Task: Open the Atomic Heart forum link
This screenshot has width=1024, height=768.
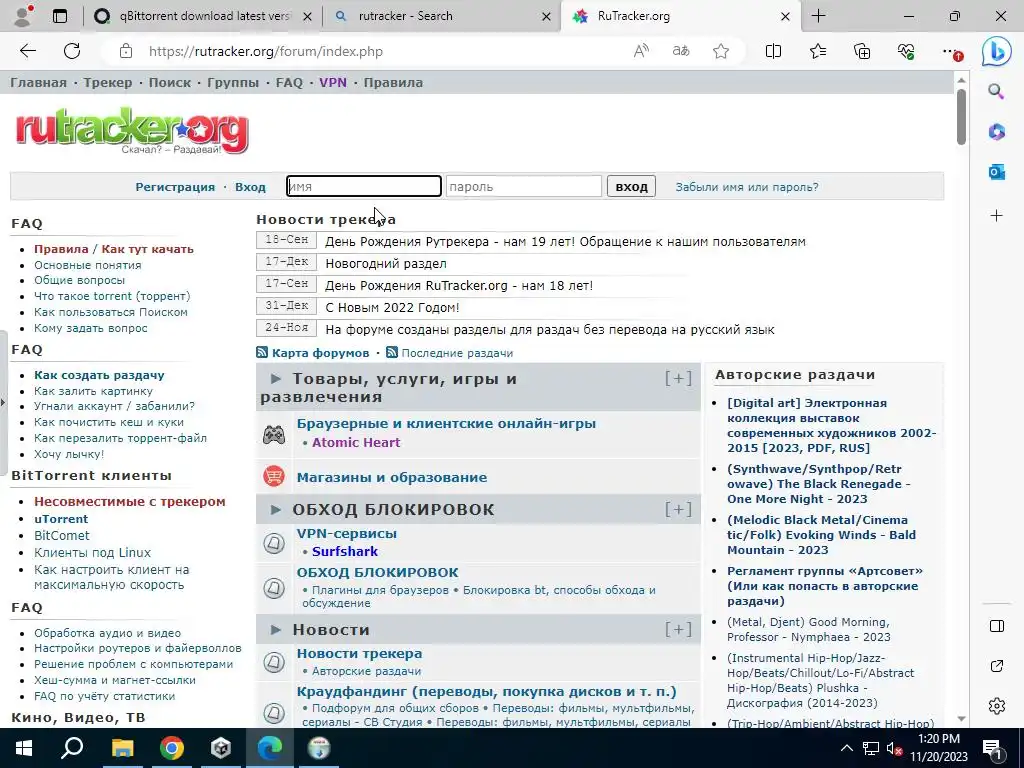Action: pos(356,443)
